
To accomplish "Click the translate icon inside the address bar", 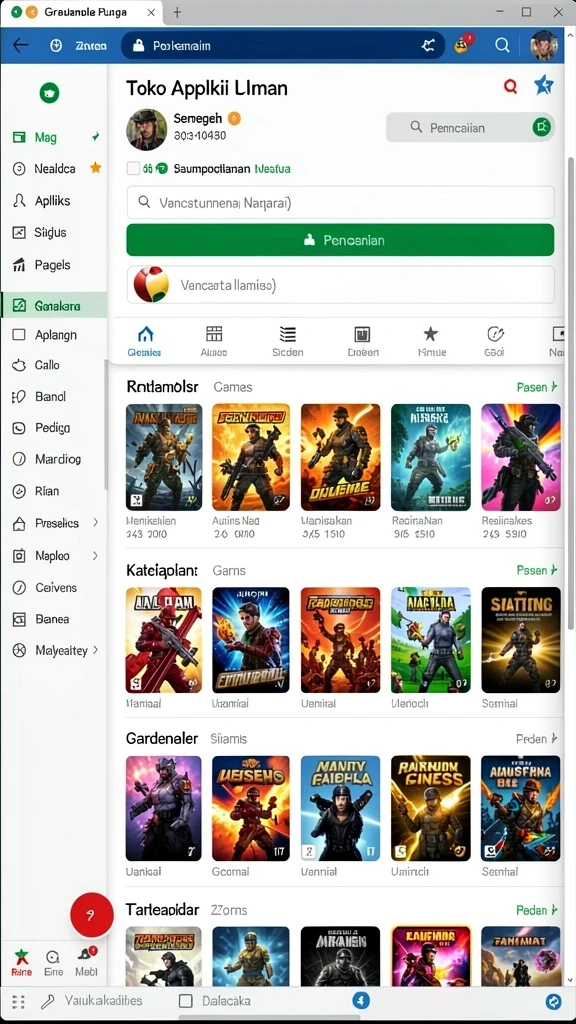I will [428, 46].
